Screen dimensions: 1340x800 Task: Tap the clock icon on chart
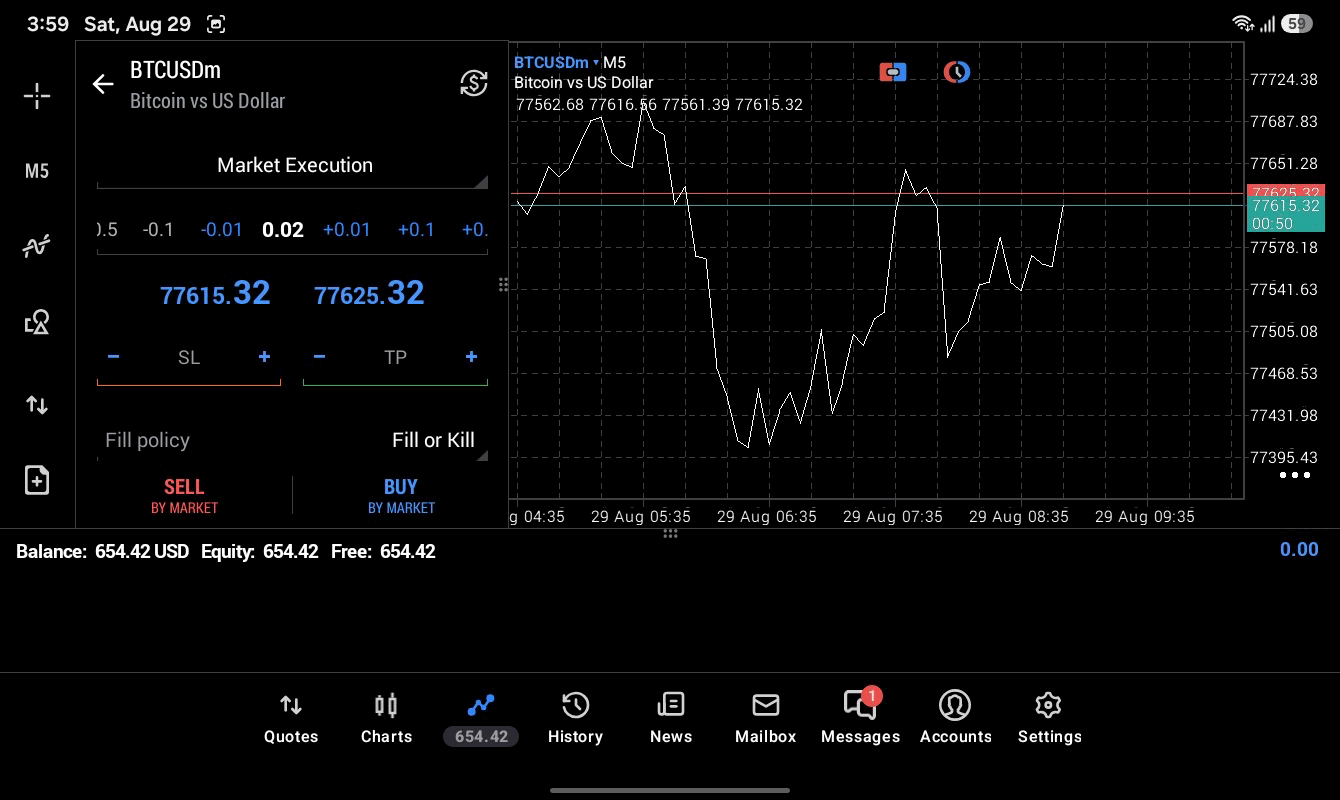tap(957, 72)
